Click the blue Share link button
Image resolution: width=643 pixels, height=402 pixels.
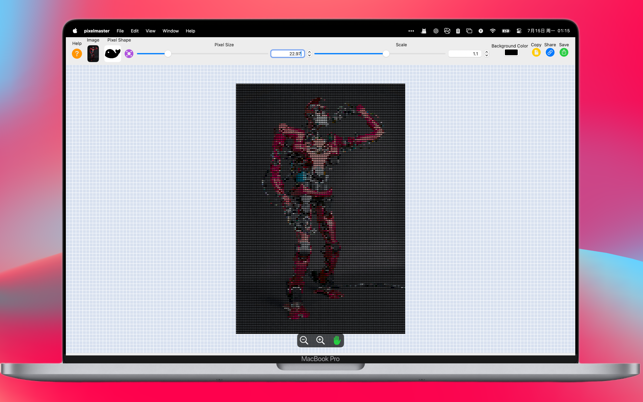click(550, 52)
